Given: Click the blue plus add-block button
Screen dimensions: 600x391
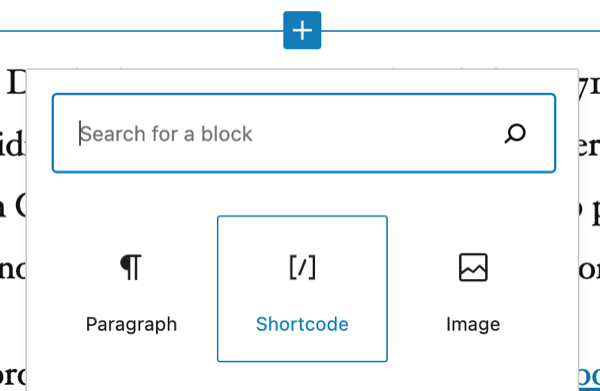Looking at the screenshot, I should tap(302, 30).
